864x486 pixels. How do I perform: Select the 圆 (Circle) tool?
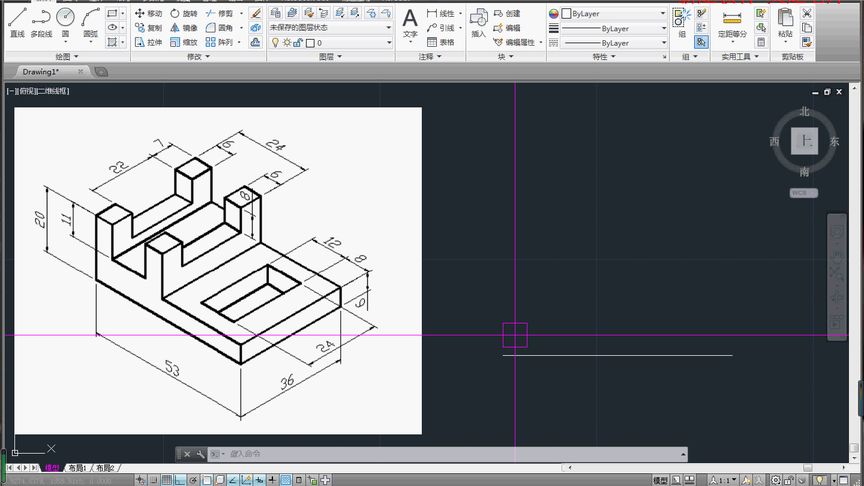point(66,23)
